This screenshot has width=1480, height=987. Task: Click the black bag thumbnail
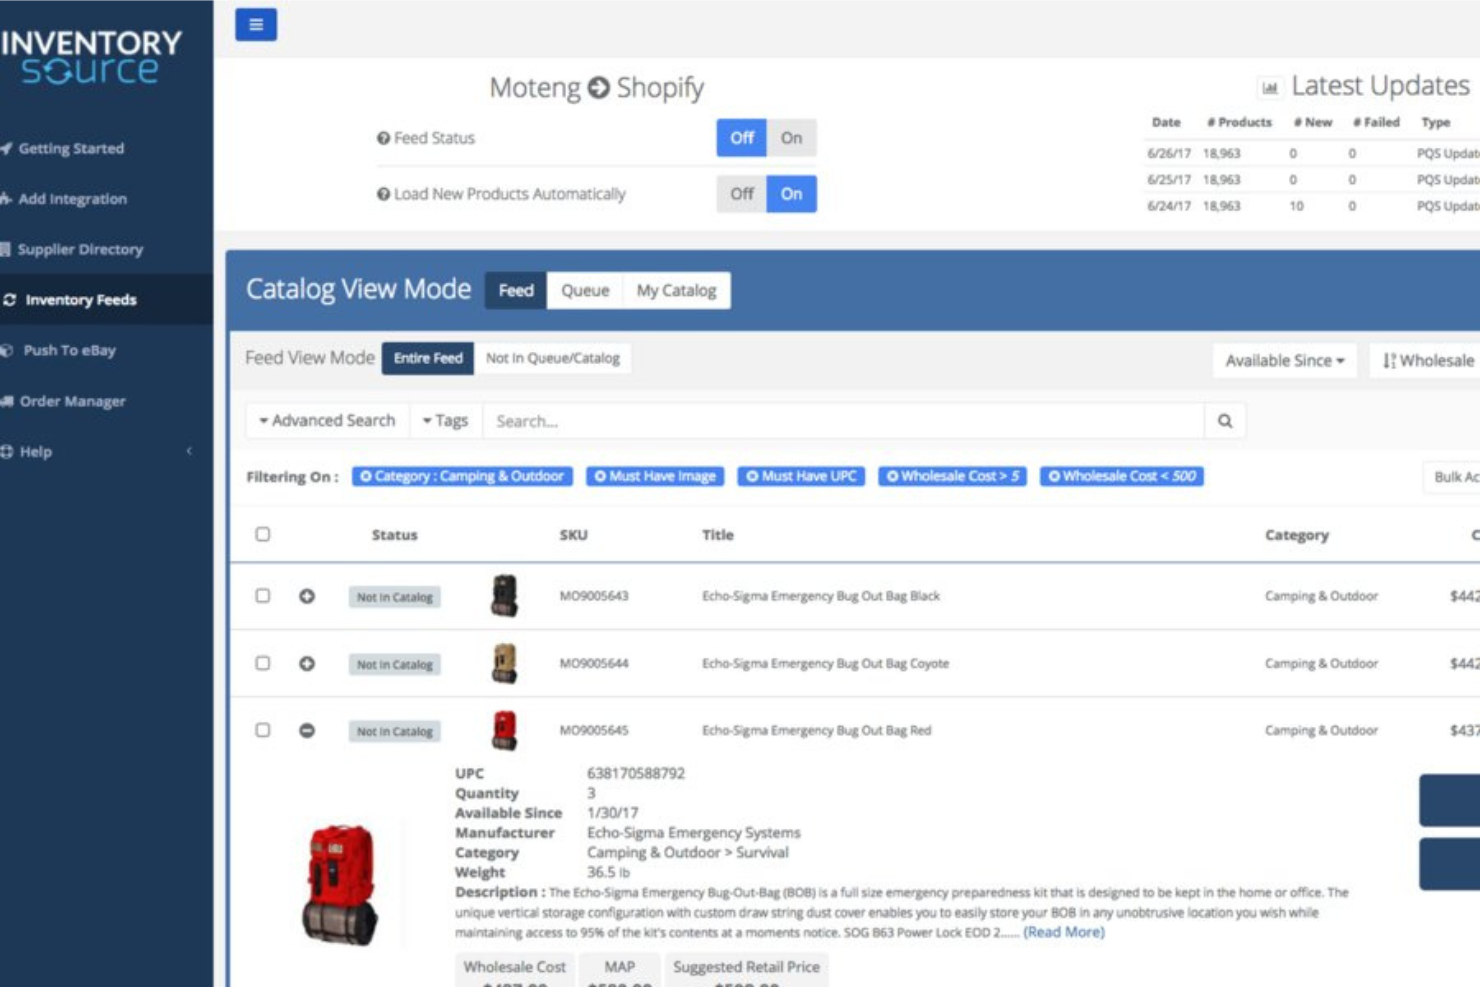[x=505, y=595]
